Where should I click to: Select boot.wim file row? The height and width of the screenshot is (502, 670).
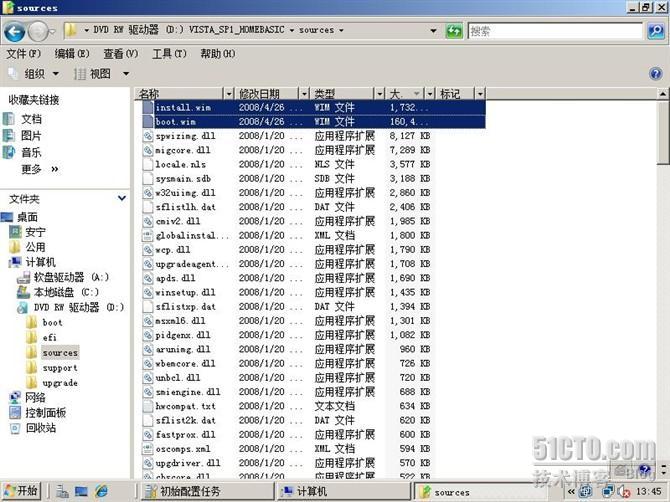(314, 122)
